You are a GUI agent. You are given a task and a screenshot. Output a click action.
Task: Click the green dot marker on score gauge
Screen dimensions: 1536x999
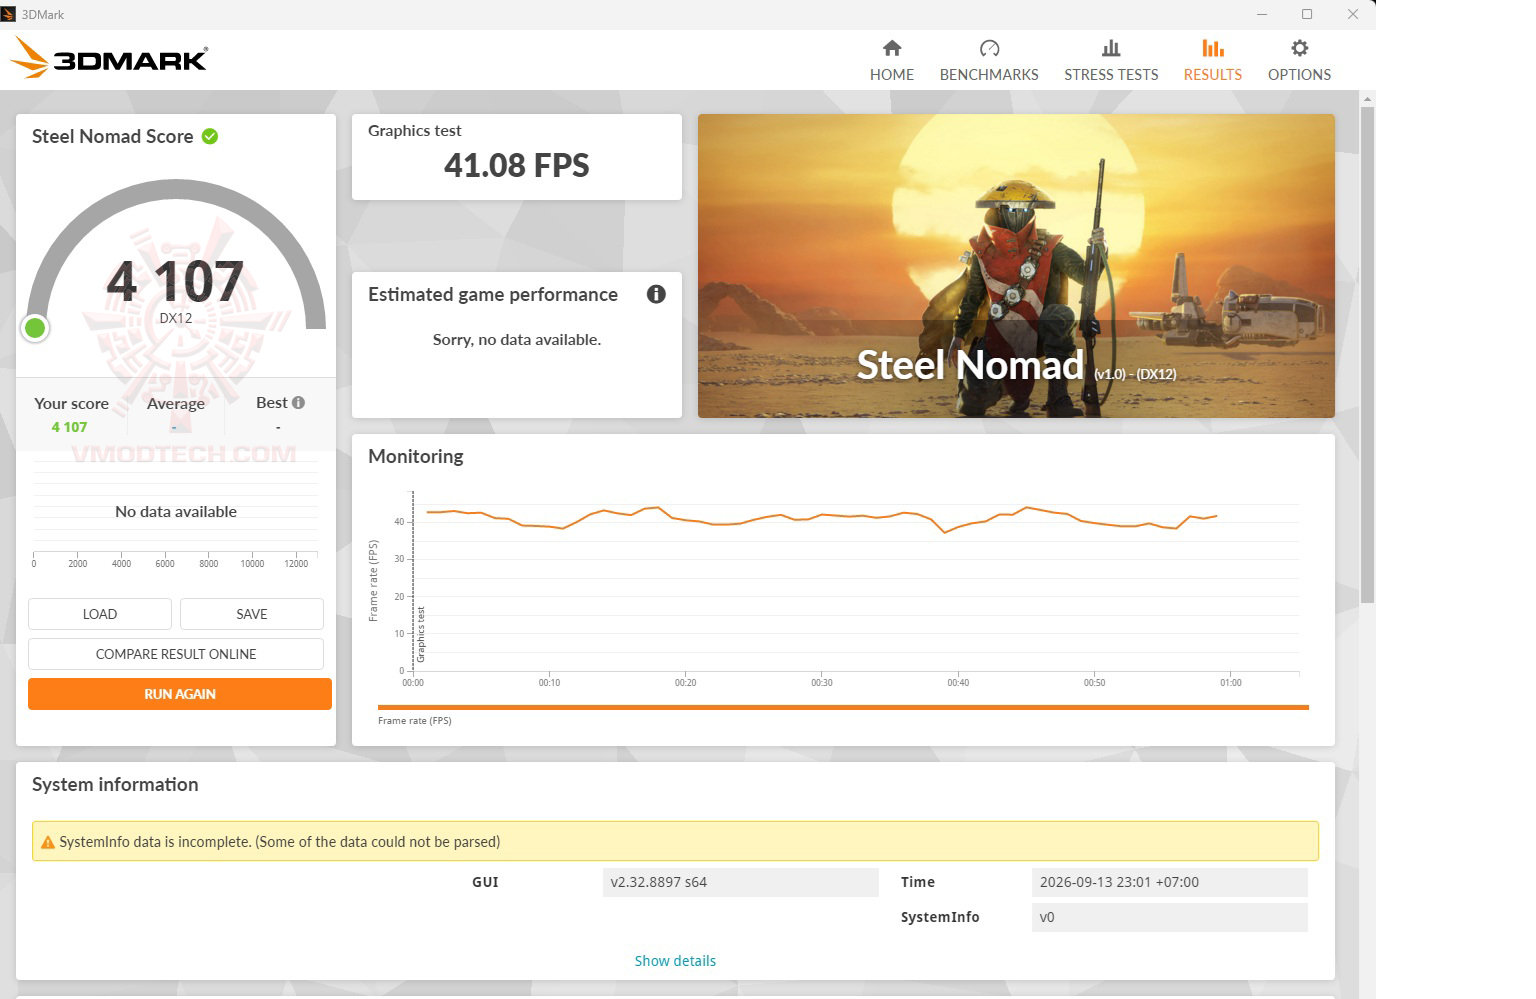[35, 327]
